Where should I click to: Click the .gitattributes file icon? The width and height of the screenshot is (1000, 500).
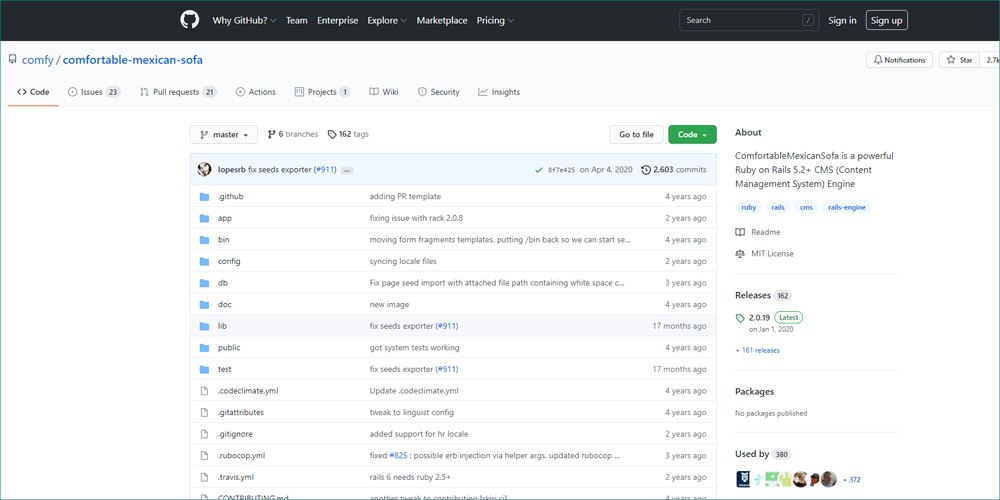point(204,413)
